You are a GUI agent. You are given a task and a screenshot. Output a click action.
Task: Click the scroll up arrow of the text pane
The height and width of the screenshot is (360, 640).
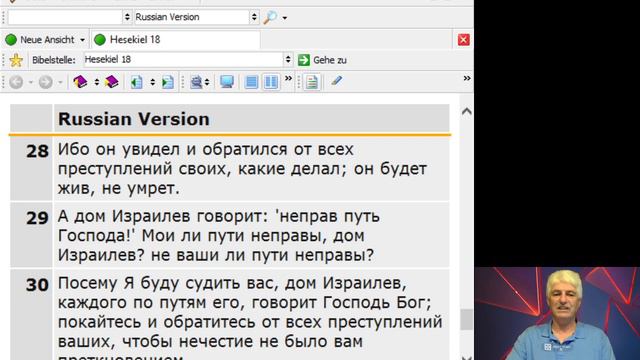pos(467,111)
